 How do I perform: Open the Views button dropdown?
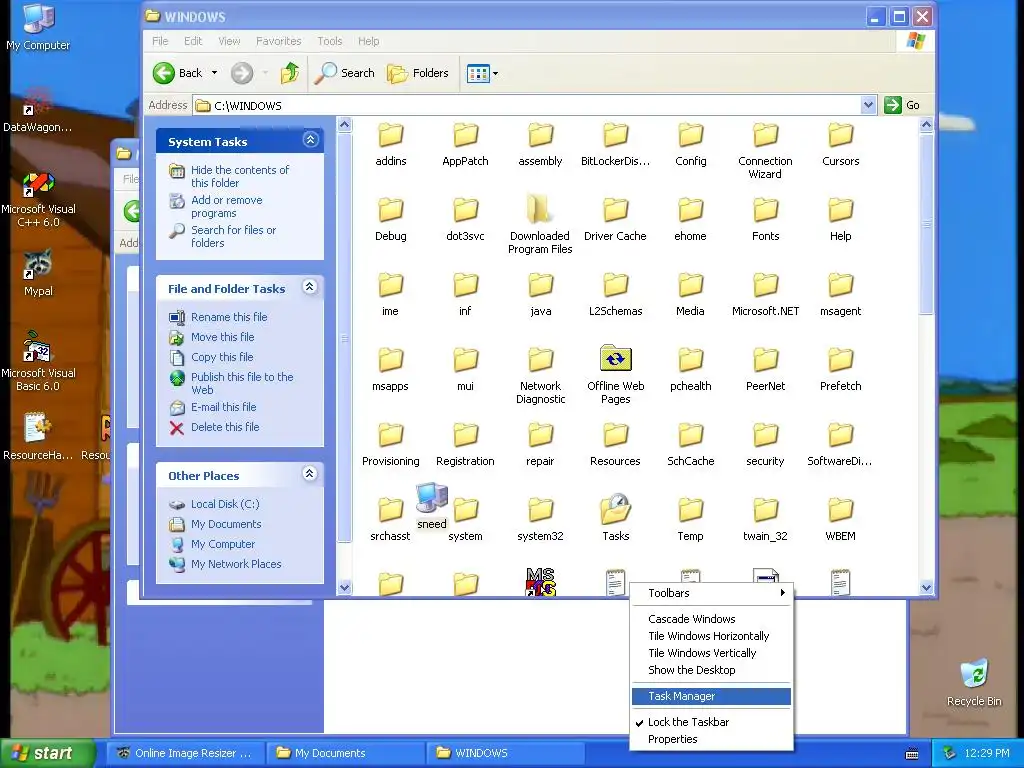(495, 73)
